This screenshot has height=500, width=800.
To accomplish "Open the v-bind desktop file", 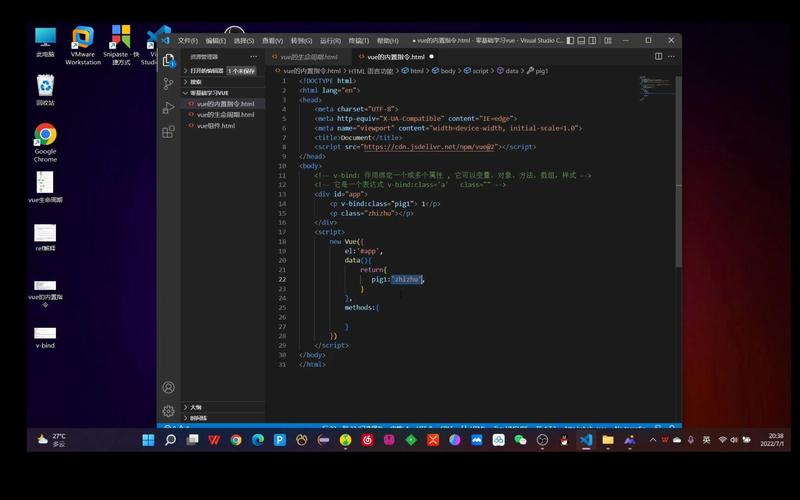I will (x=45, y=338).
